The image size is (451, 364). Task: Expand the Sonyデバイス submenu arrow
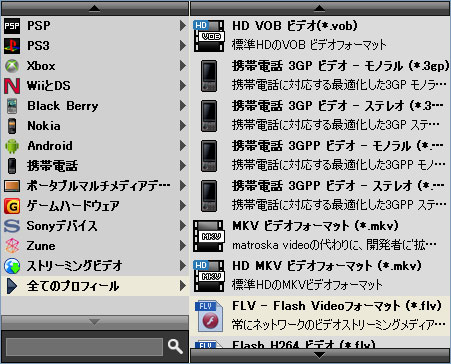coord(182,226)
